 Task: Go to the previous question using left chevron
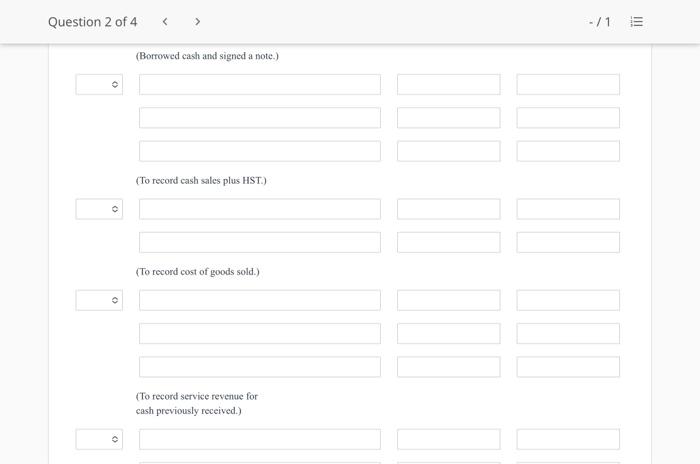(x=165, y=21)
